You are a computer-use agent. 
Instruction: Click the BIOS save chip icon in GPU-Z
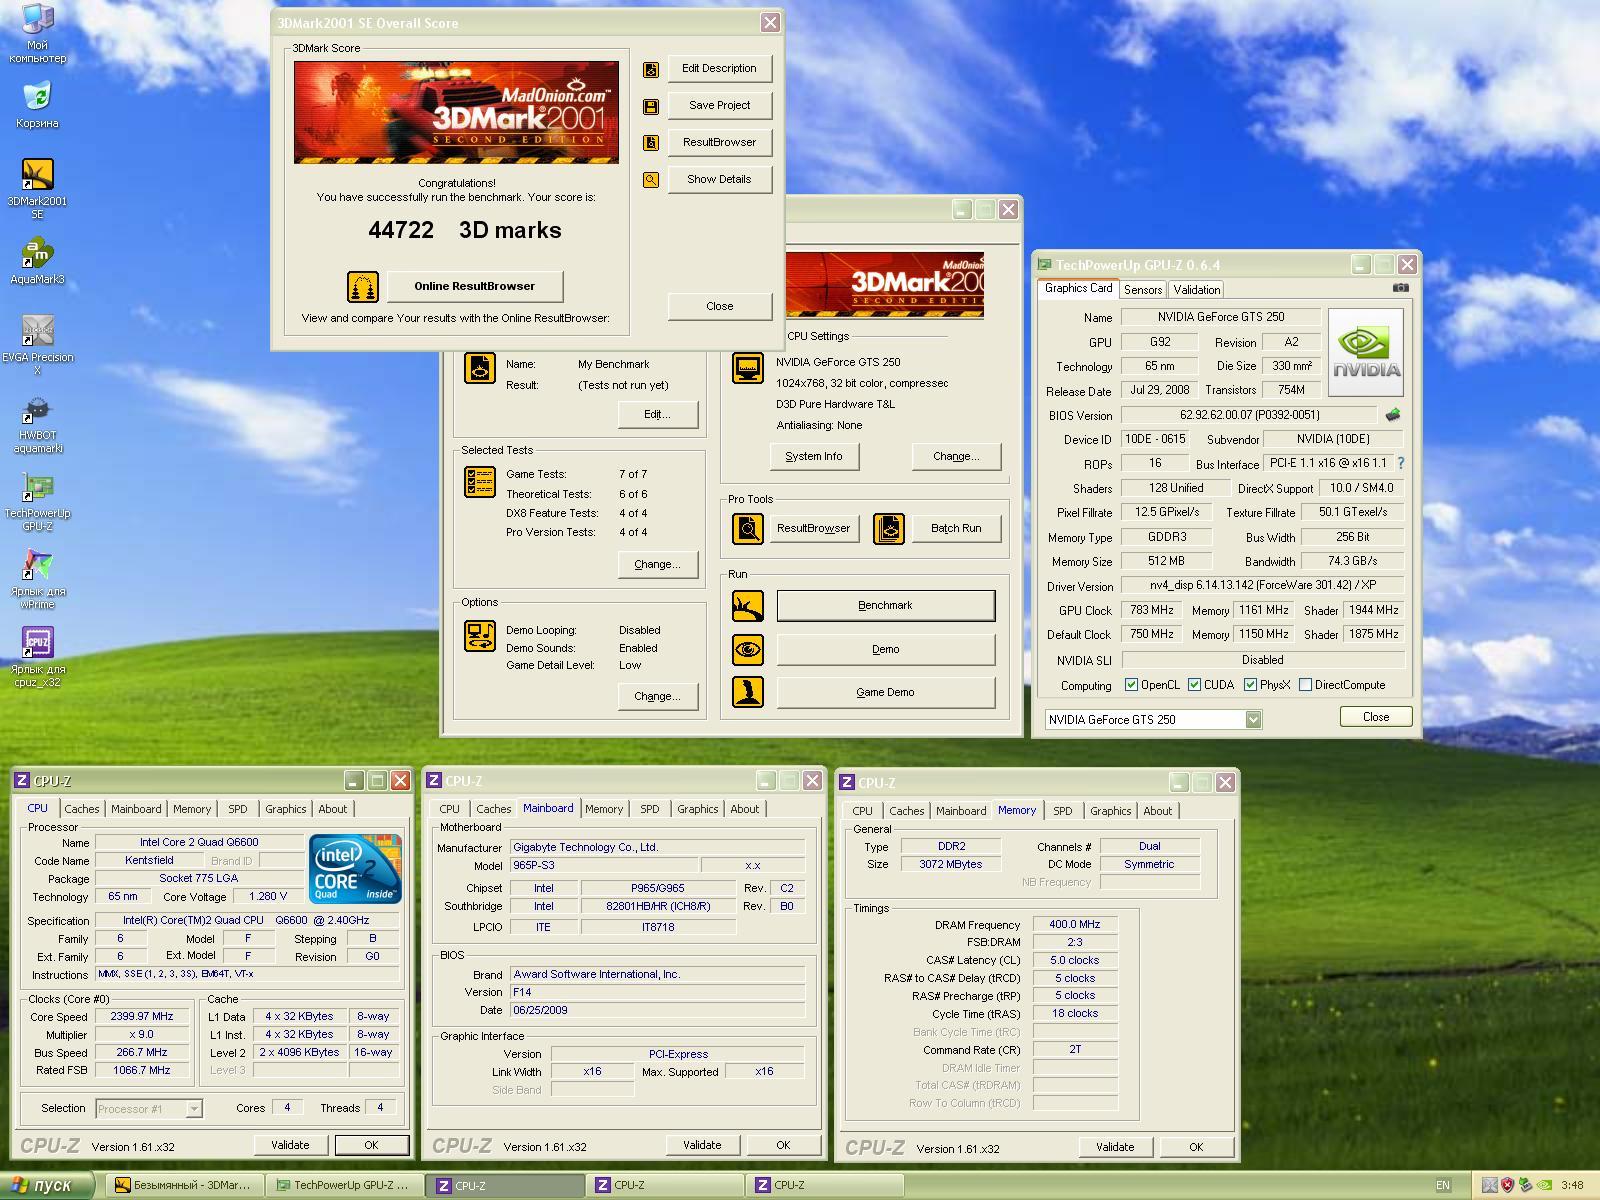click(x=1393, y=414)
